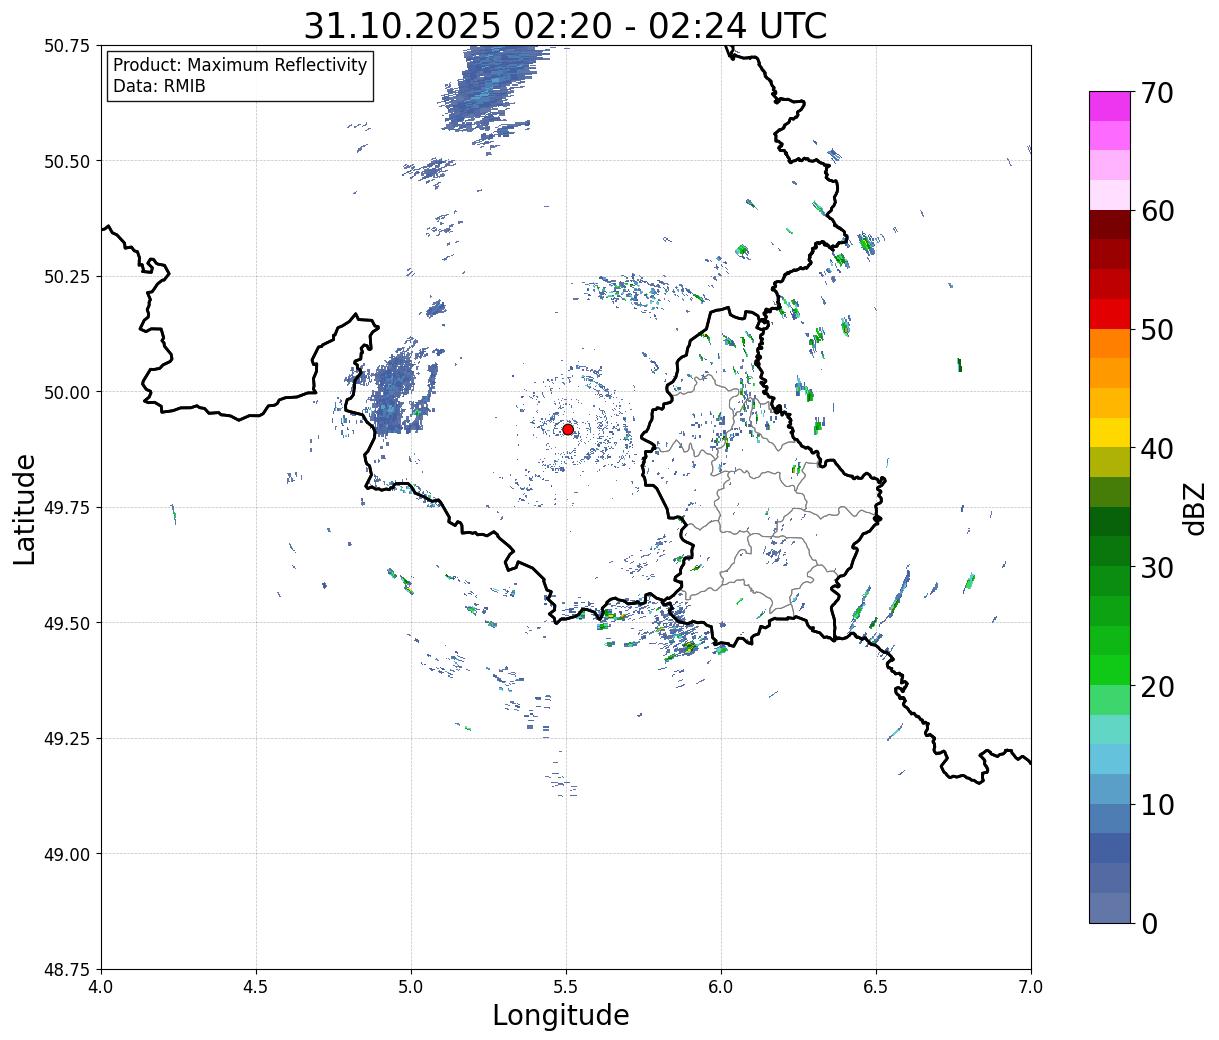The width and height of the screenshot is (1219, 1040).
Task: Click the 'Longitude' axis label
Action: point(561,1015)
